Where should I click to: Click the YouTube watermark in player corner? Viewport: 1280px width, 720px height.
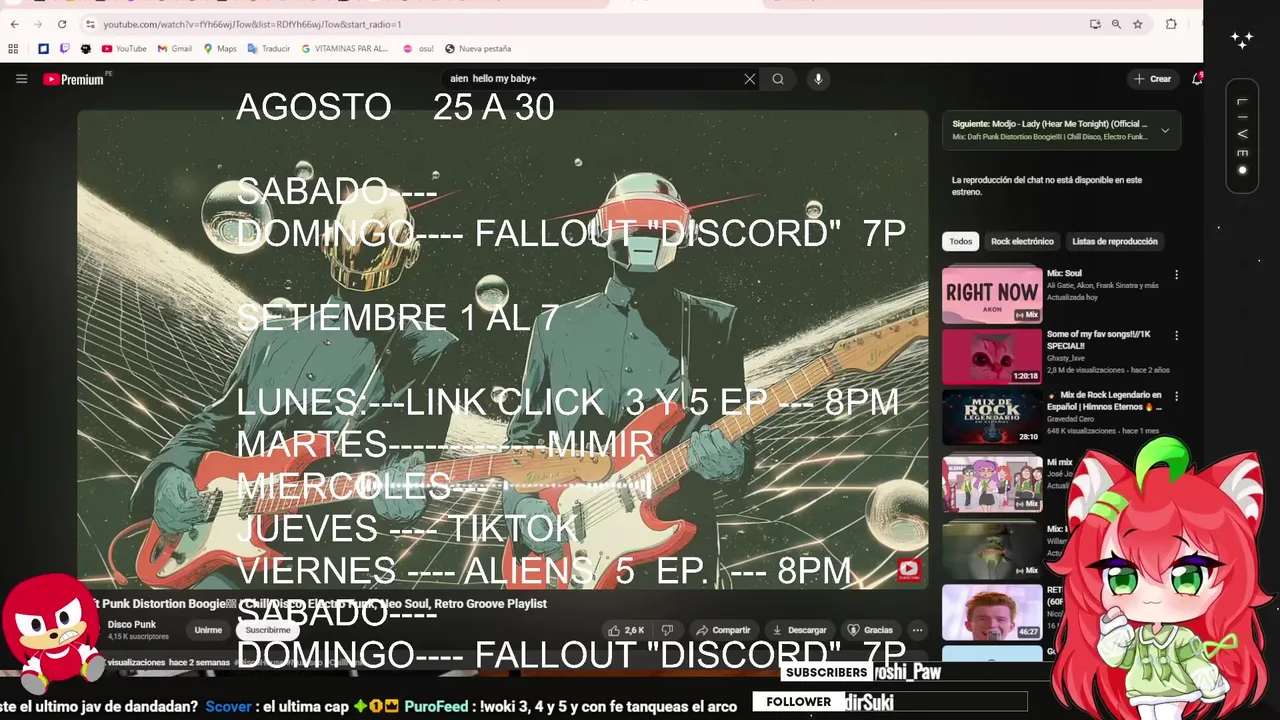[908, 570]
